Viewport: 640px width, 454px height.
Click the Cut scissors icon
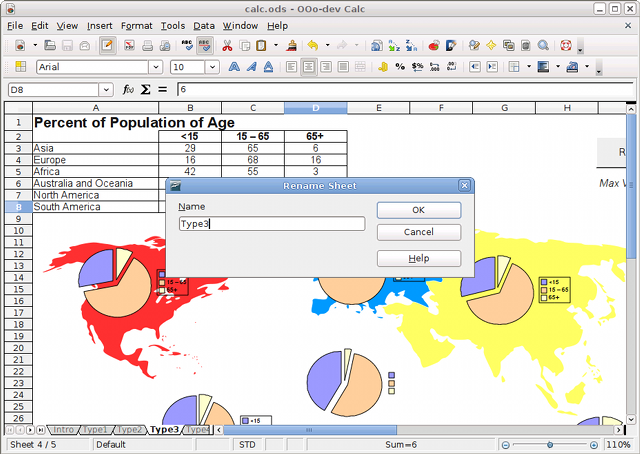tap(227, 46)
